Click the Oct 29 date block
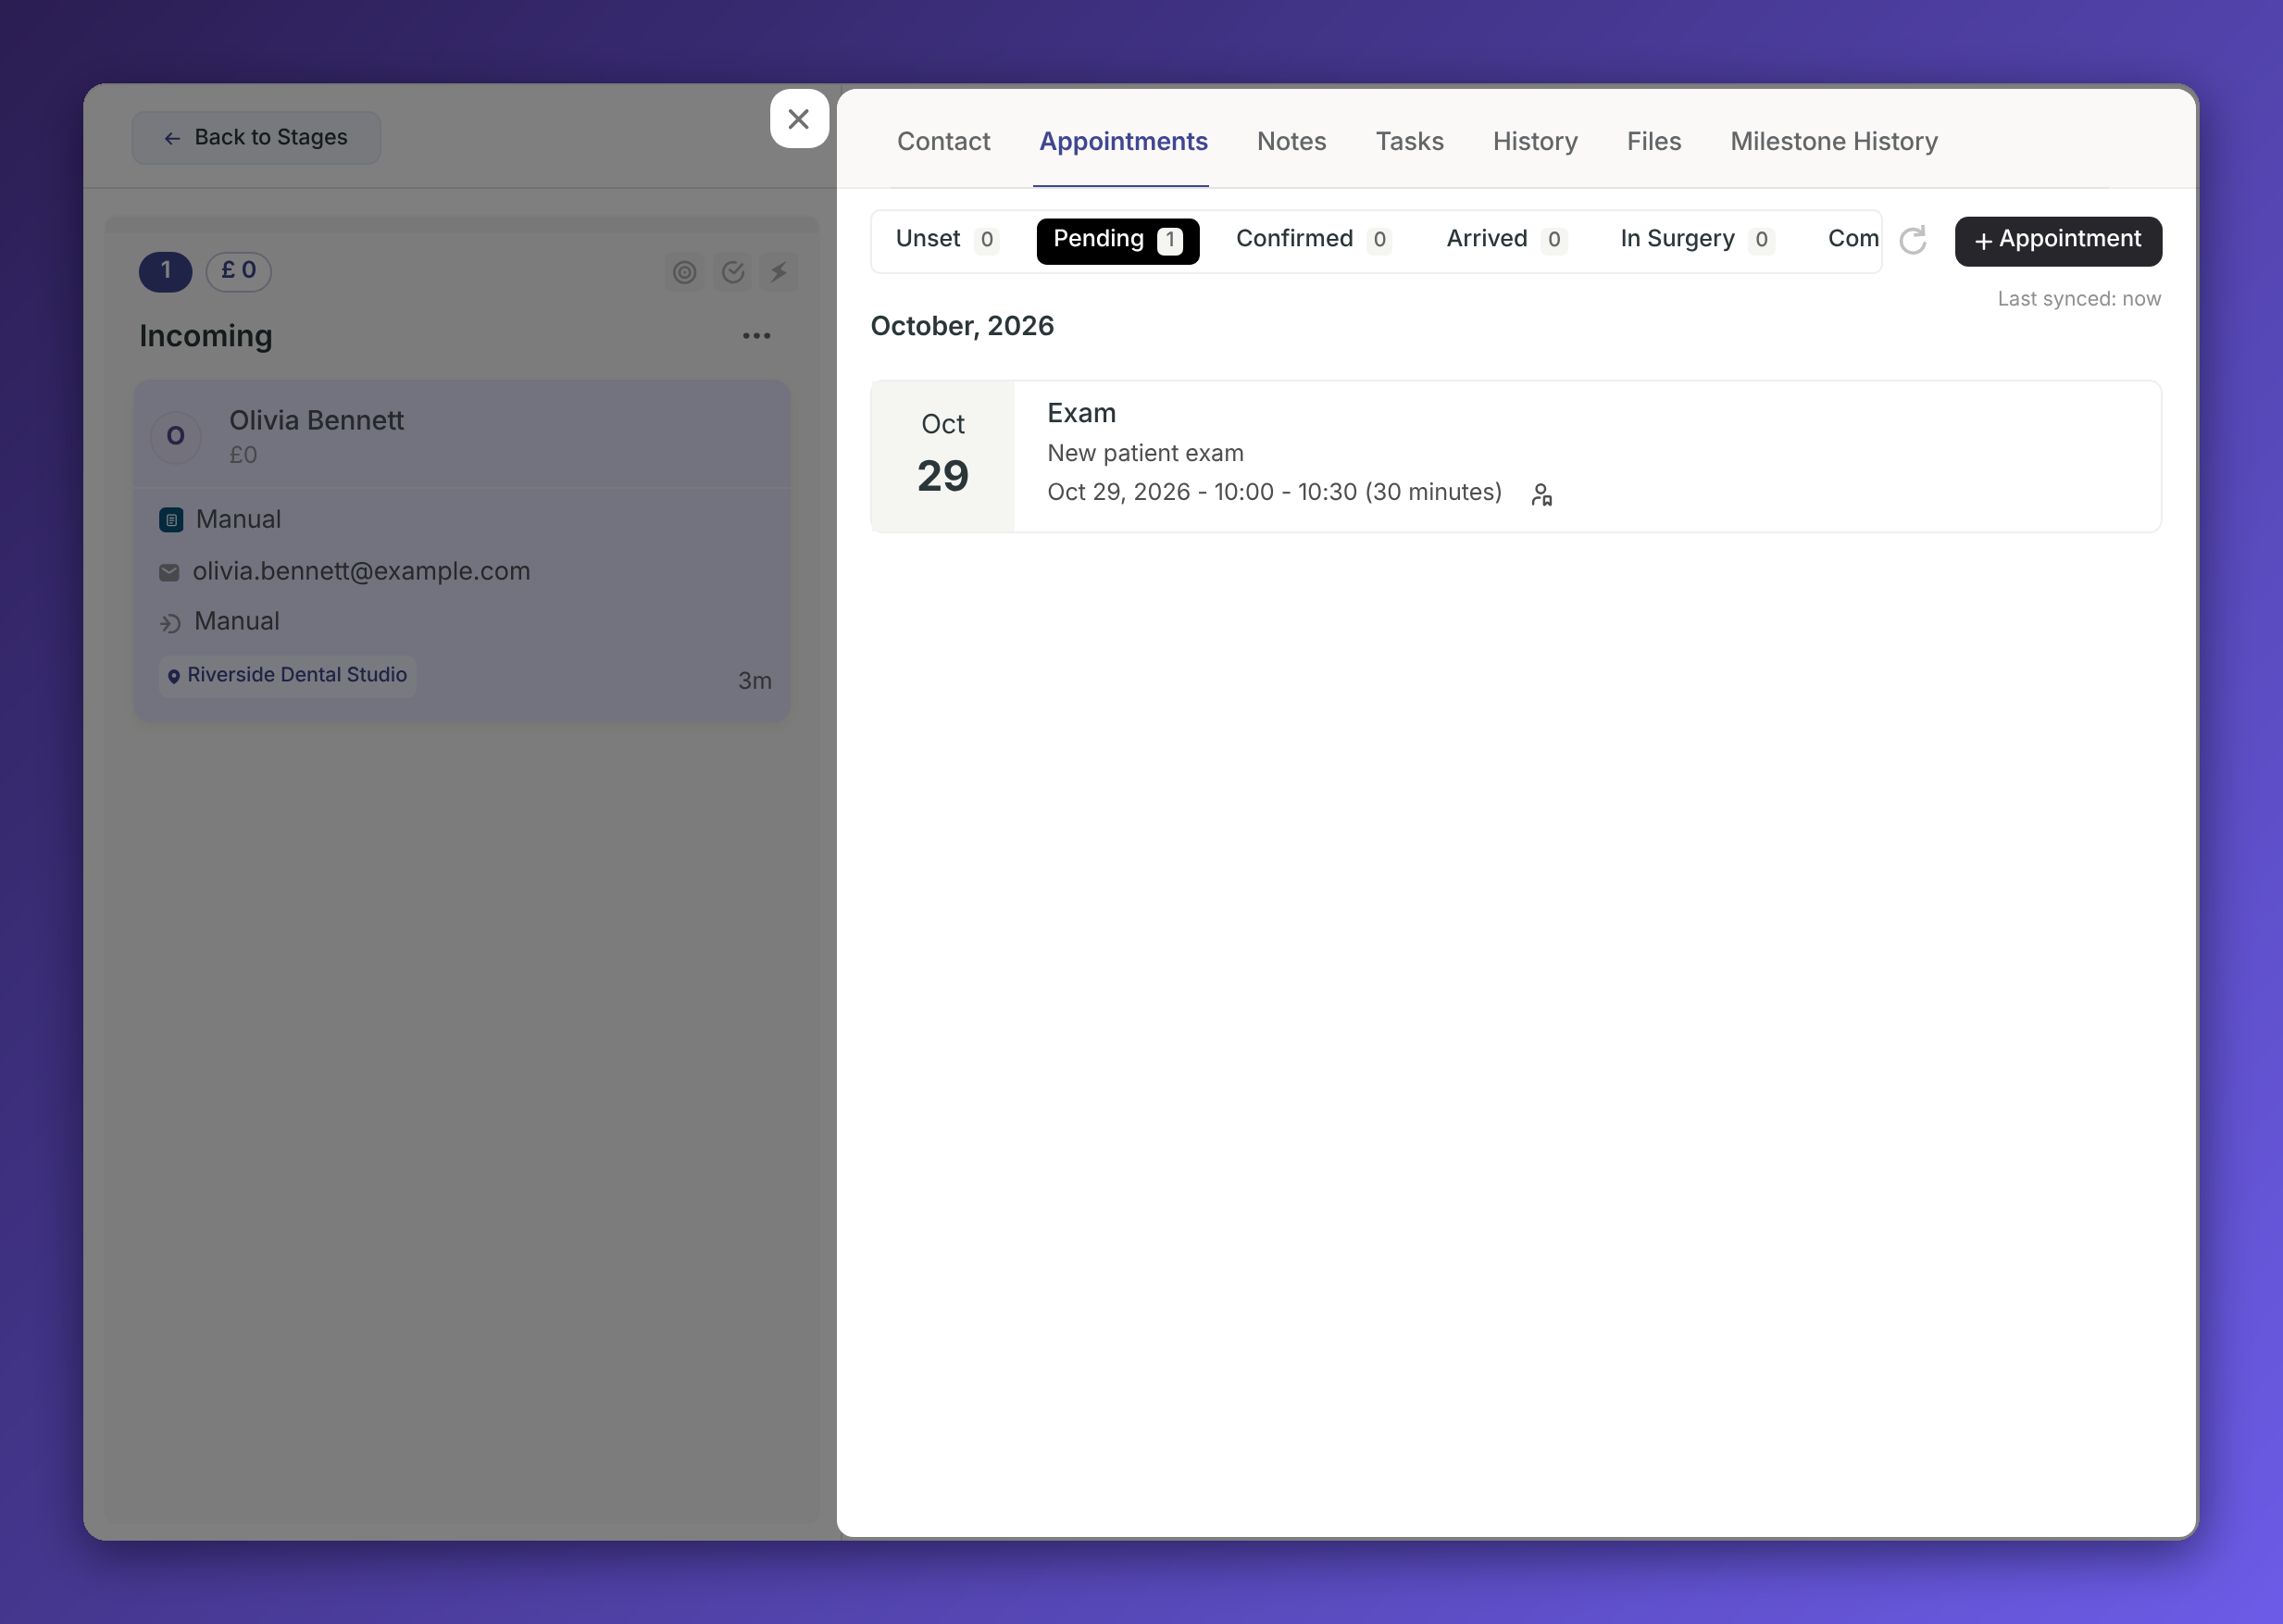Screen dimensions: 2283x1624 click(x=942, y=456)
